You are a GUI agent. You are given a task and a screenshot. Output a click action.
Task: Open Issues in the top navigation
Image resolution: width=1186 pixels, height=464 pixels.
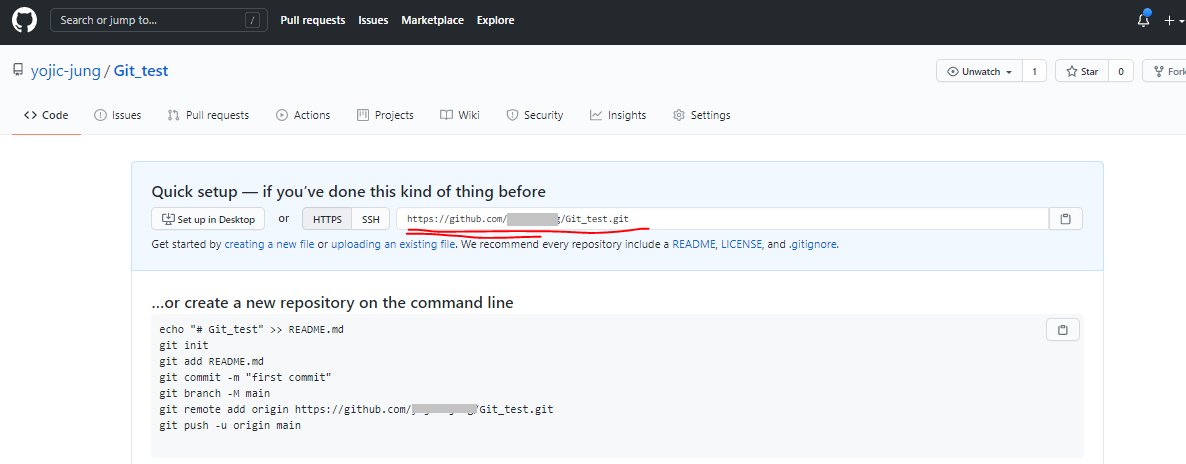tap(373, 20)
